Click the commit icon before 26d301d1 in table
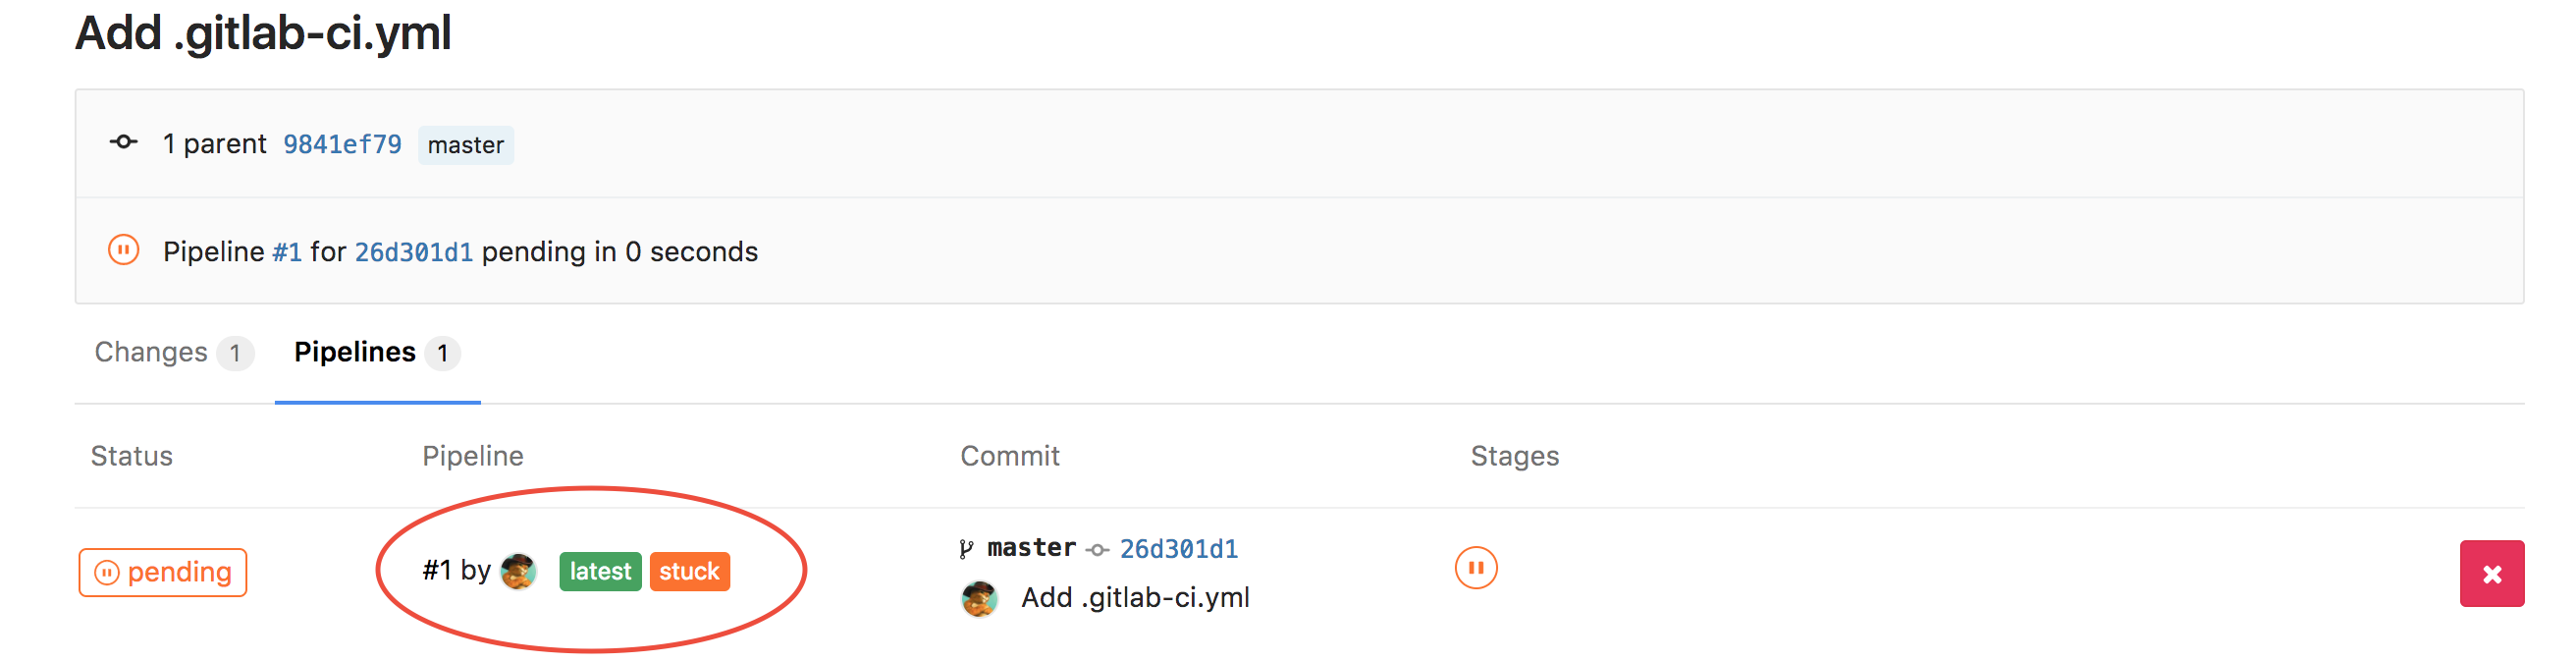 tap(1097, 549)
